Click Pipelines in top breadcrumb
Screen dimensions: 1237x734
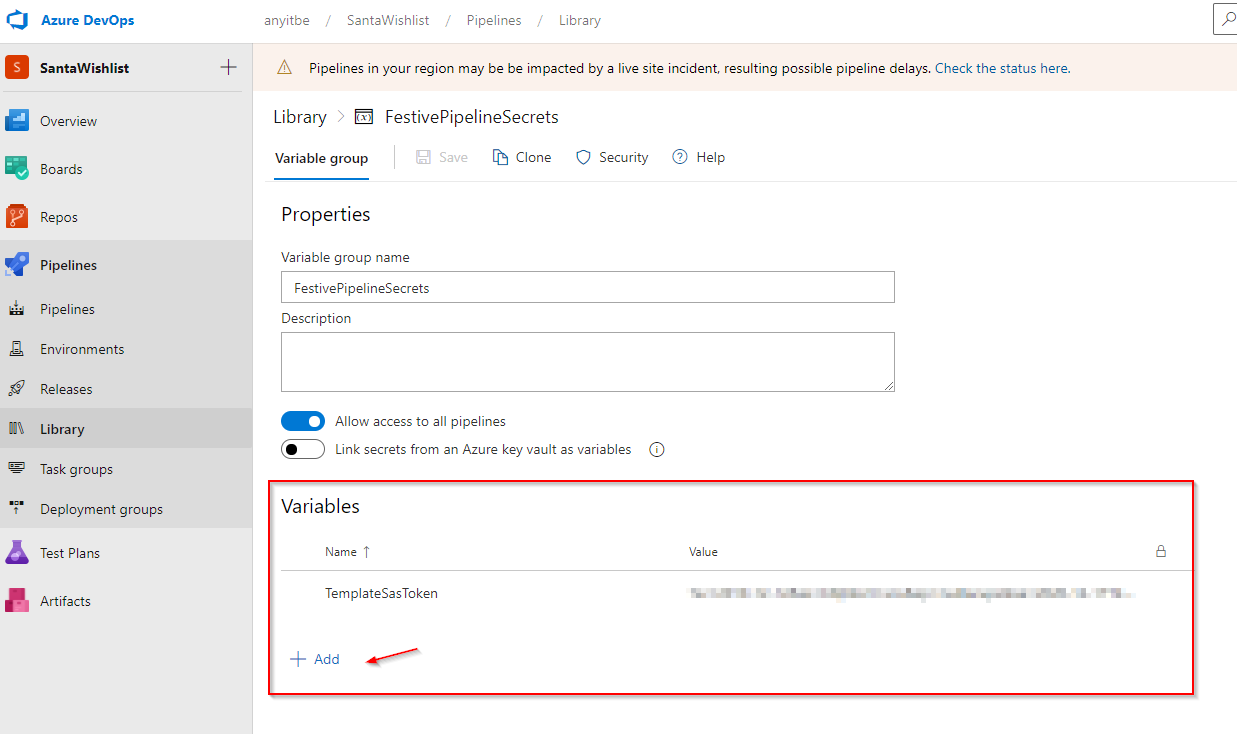(x=494, y=20)
